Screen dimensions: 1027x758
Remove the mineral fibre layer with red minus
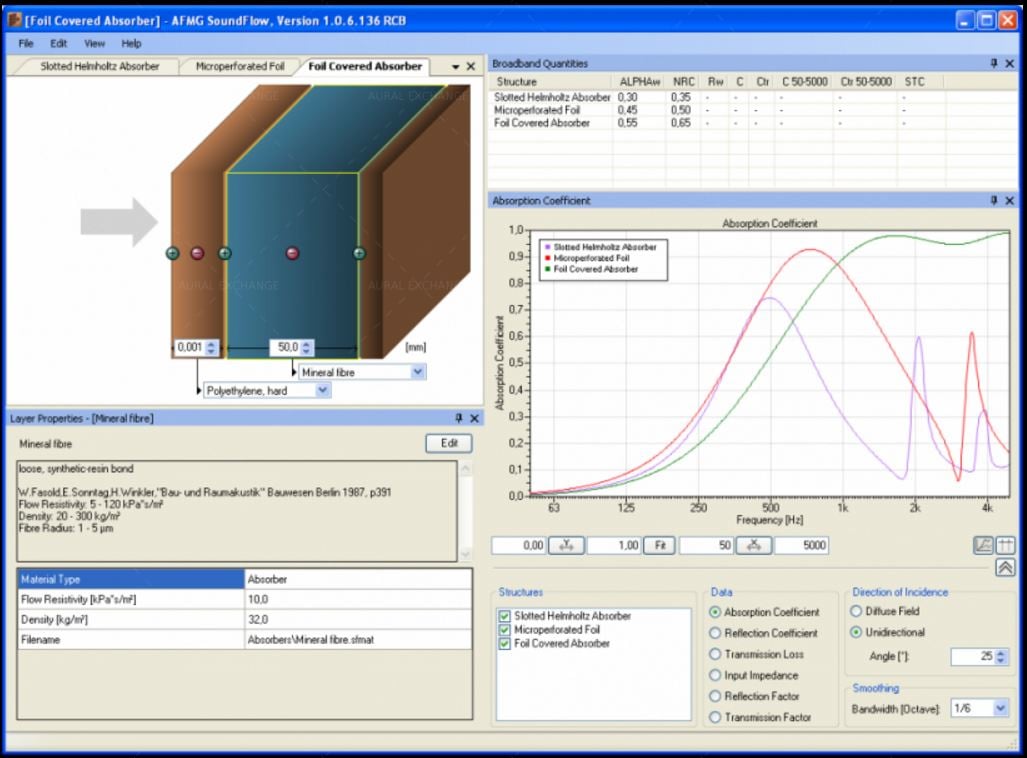292,253
